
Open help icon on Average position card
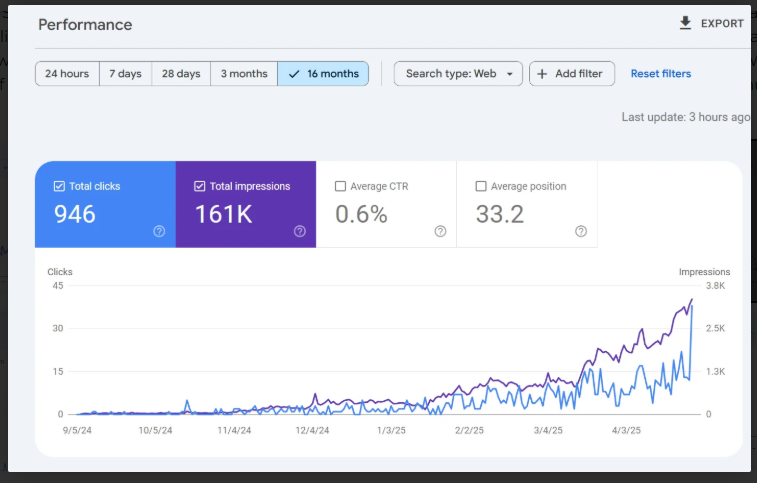pyautogui.click(x=581, y=231)
